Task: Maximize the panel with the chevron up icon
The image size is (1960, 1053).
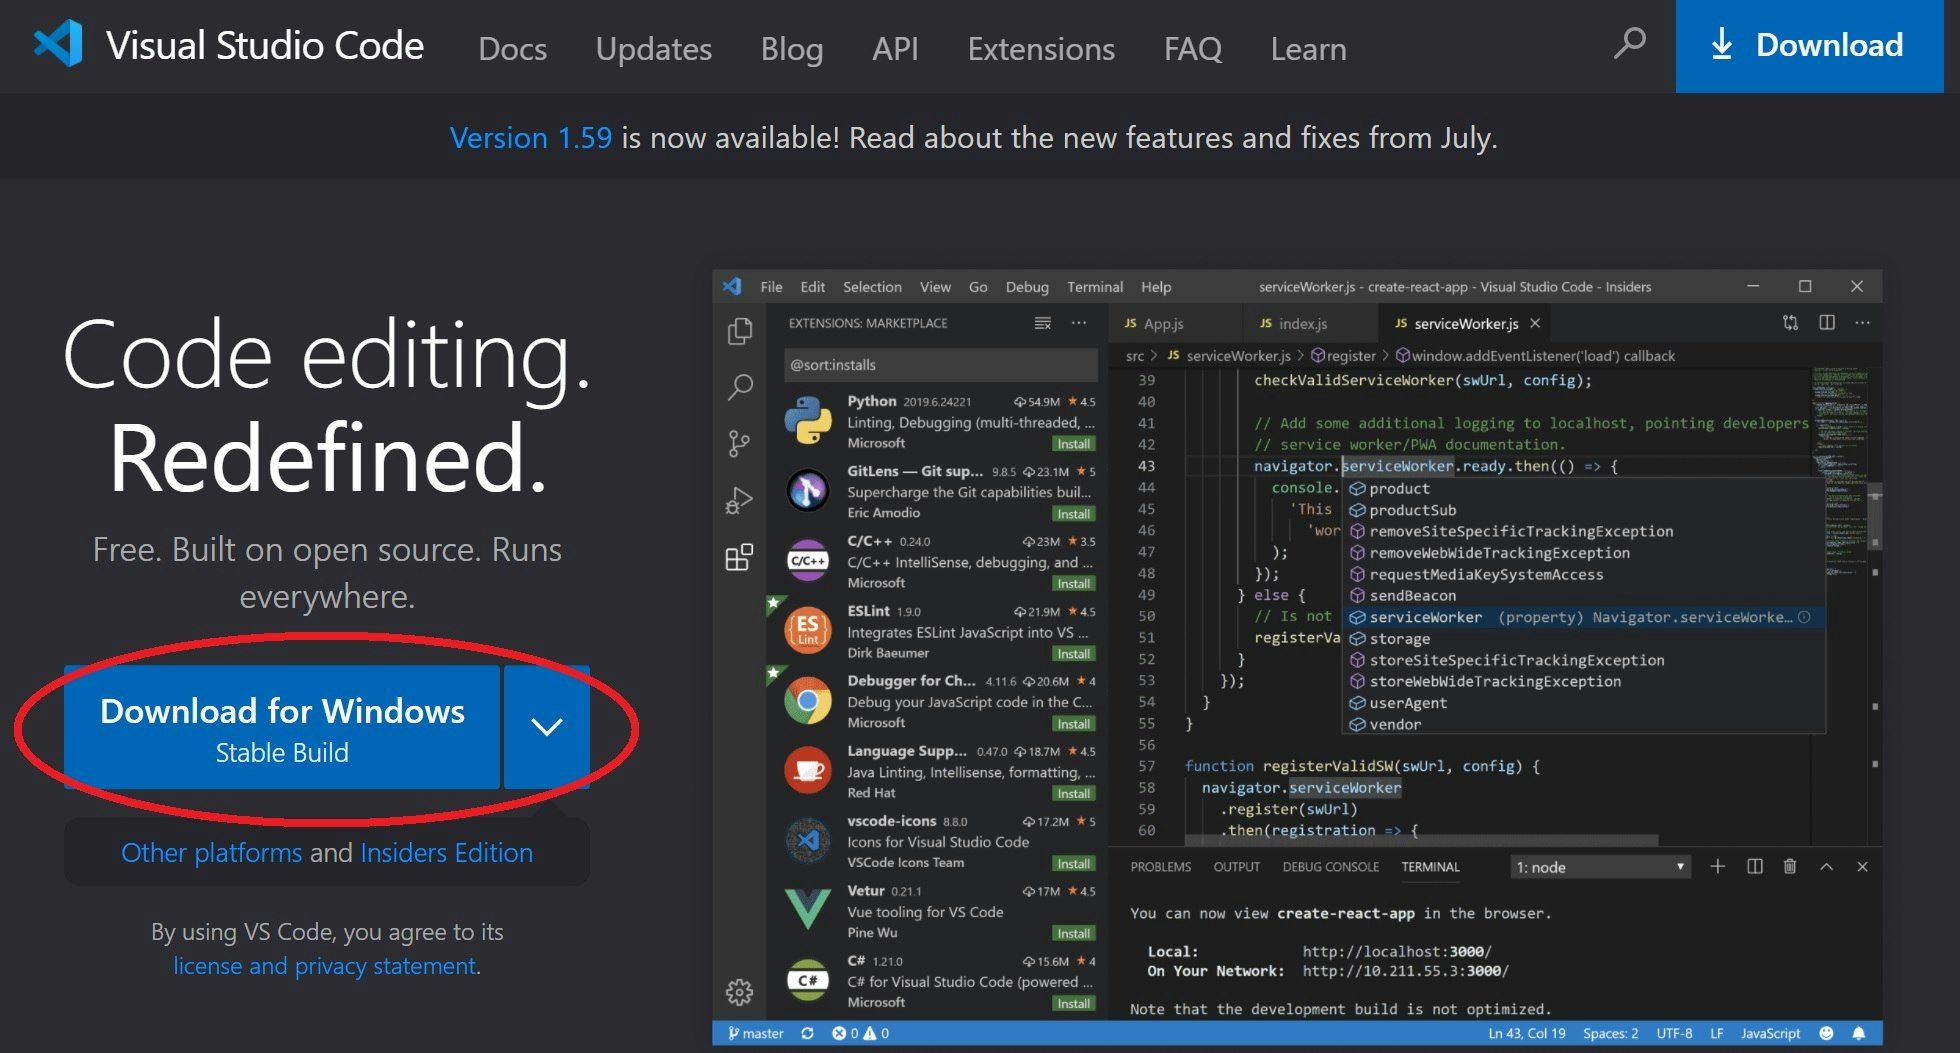Action: 1826,866
